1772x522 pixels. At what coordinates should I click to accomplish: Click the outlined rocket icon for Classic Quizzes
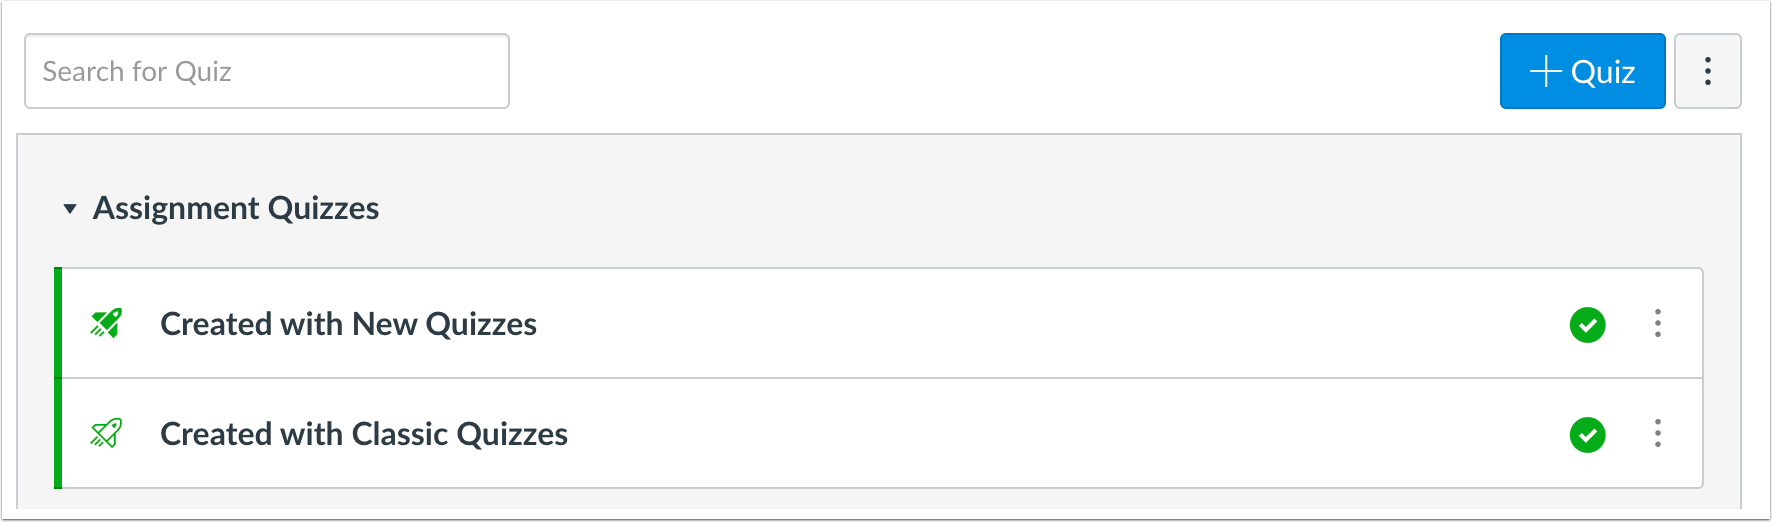click(x=106, y=433)
